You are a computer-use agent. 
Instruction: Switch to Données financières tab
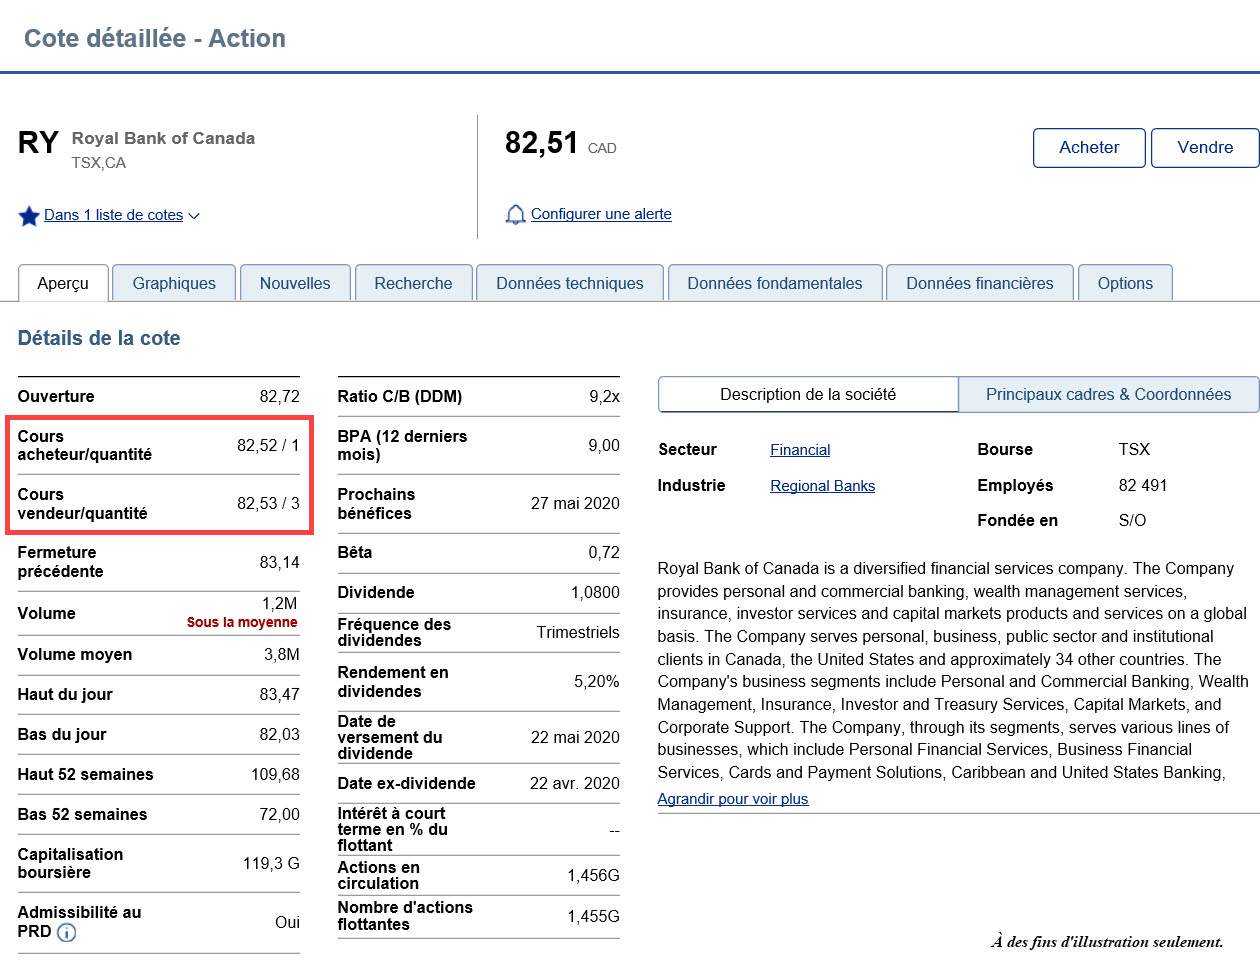[x=979, y=283]
